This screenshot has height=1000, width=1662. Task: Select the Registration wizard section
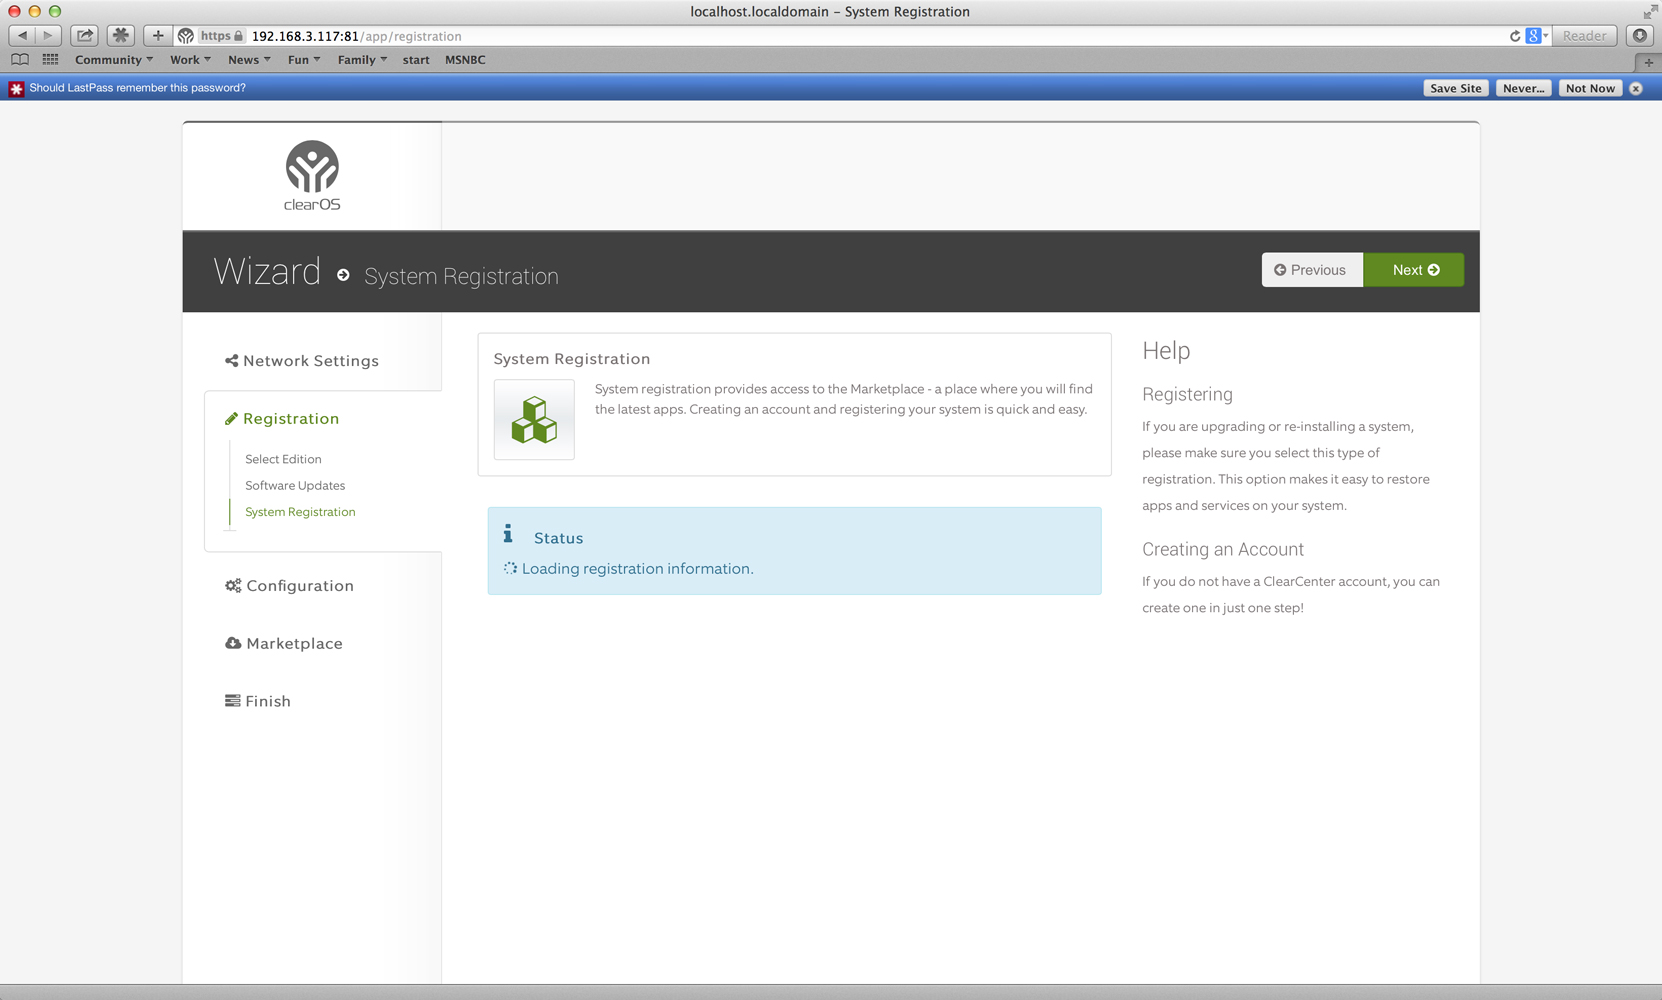(x=282, y=419)
